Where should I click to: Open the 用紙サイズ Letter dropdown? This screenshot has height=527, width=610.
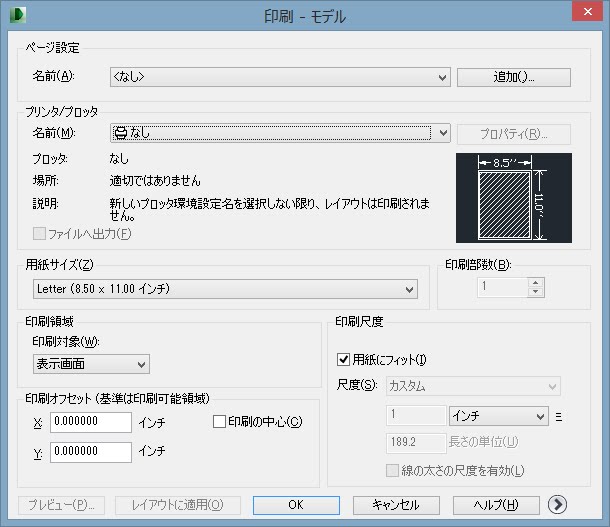[225, 289]
